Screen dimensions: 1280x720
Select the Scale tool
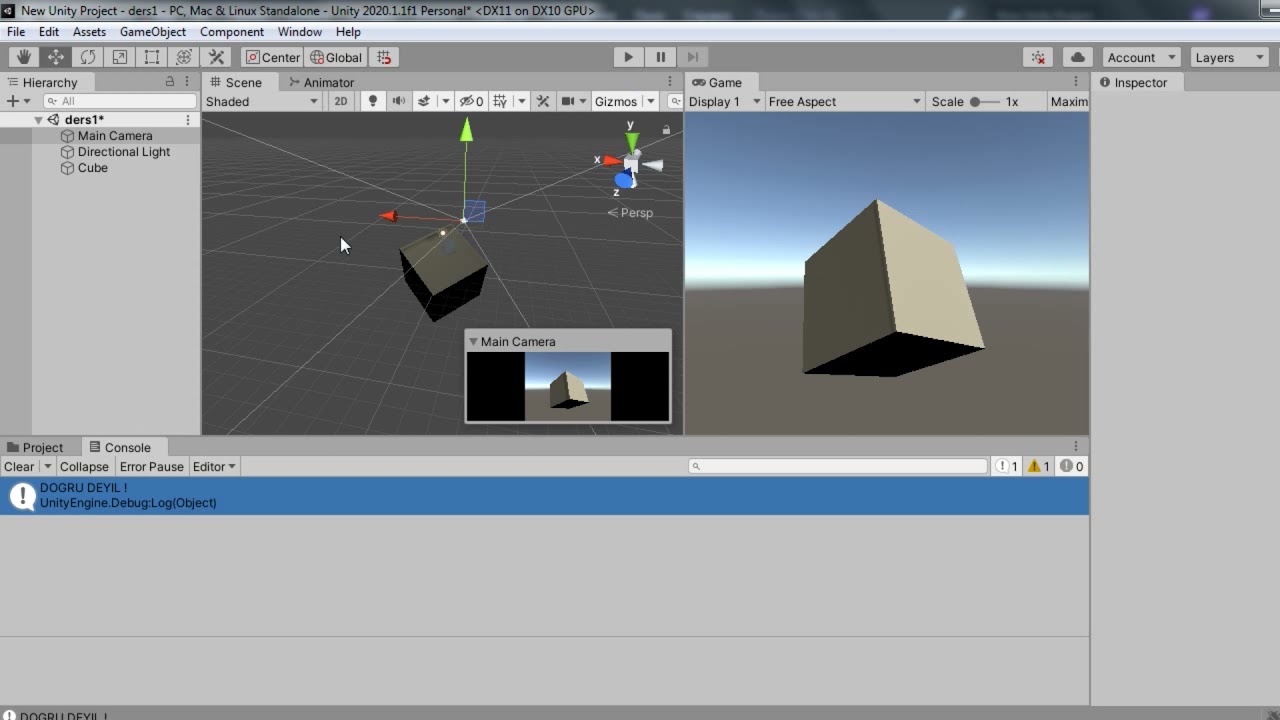pos(120,57)
